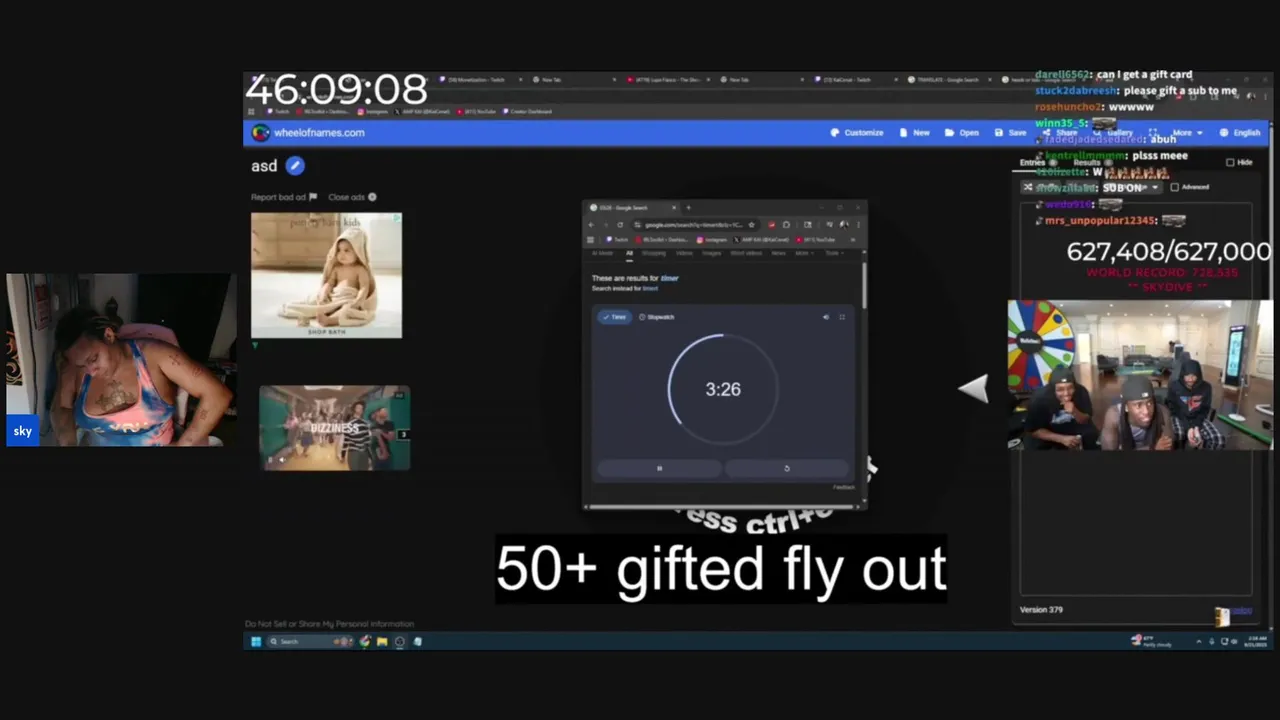
Task: Bookmark the page with the star icon
Action: [751, 224]
